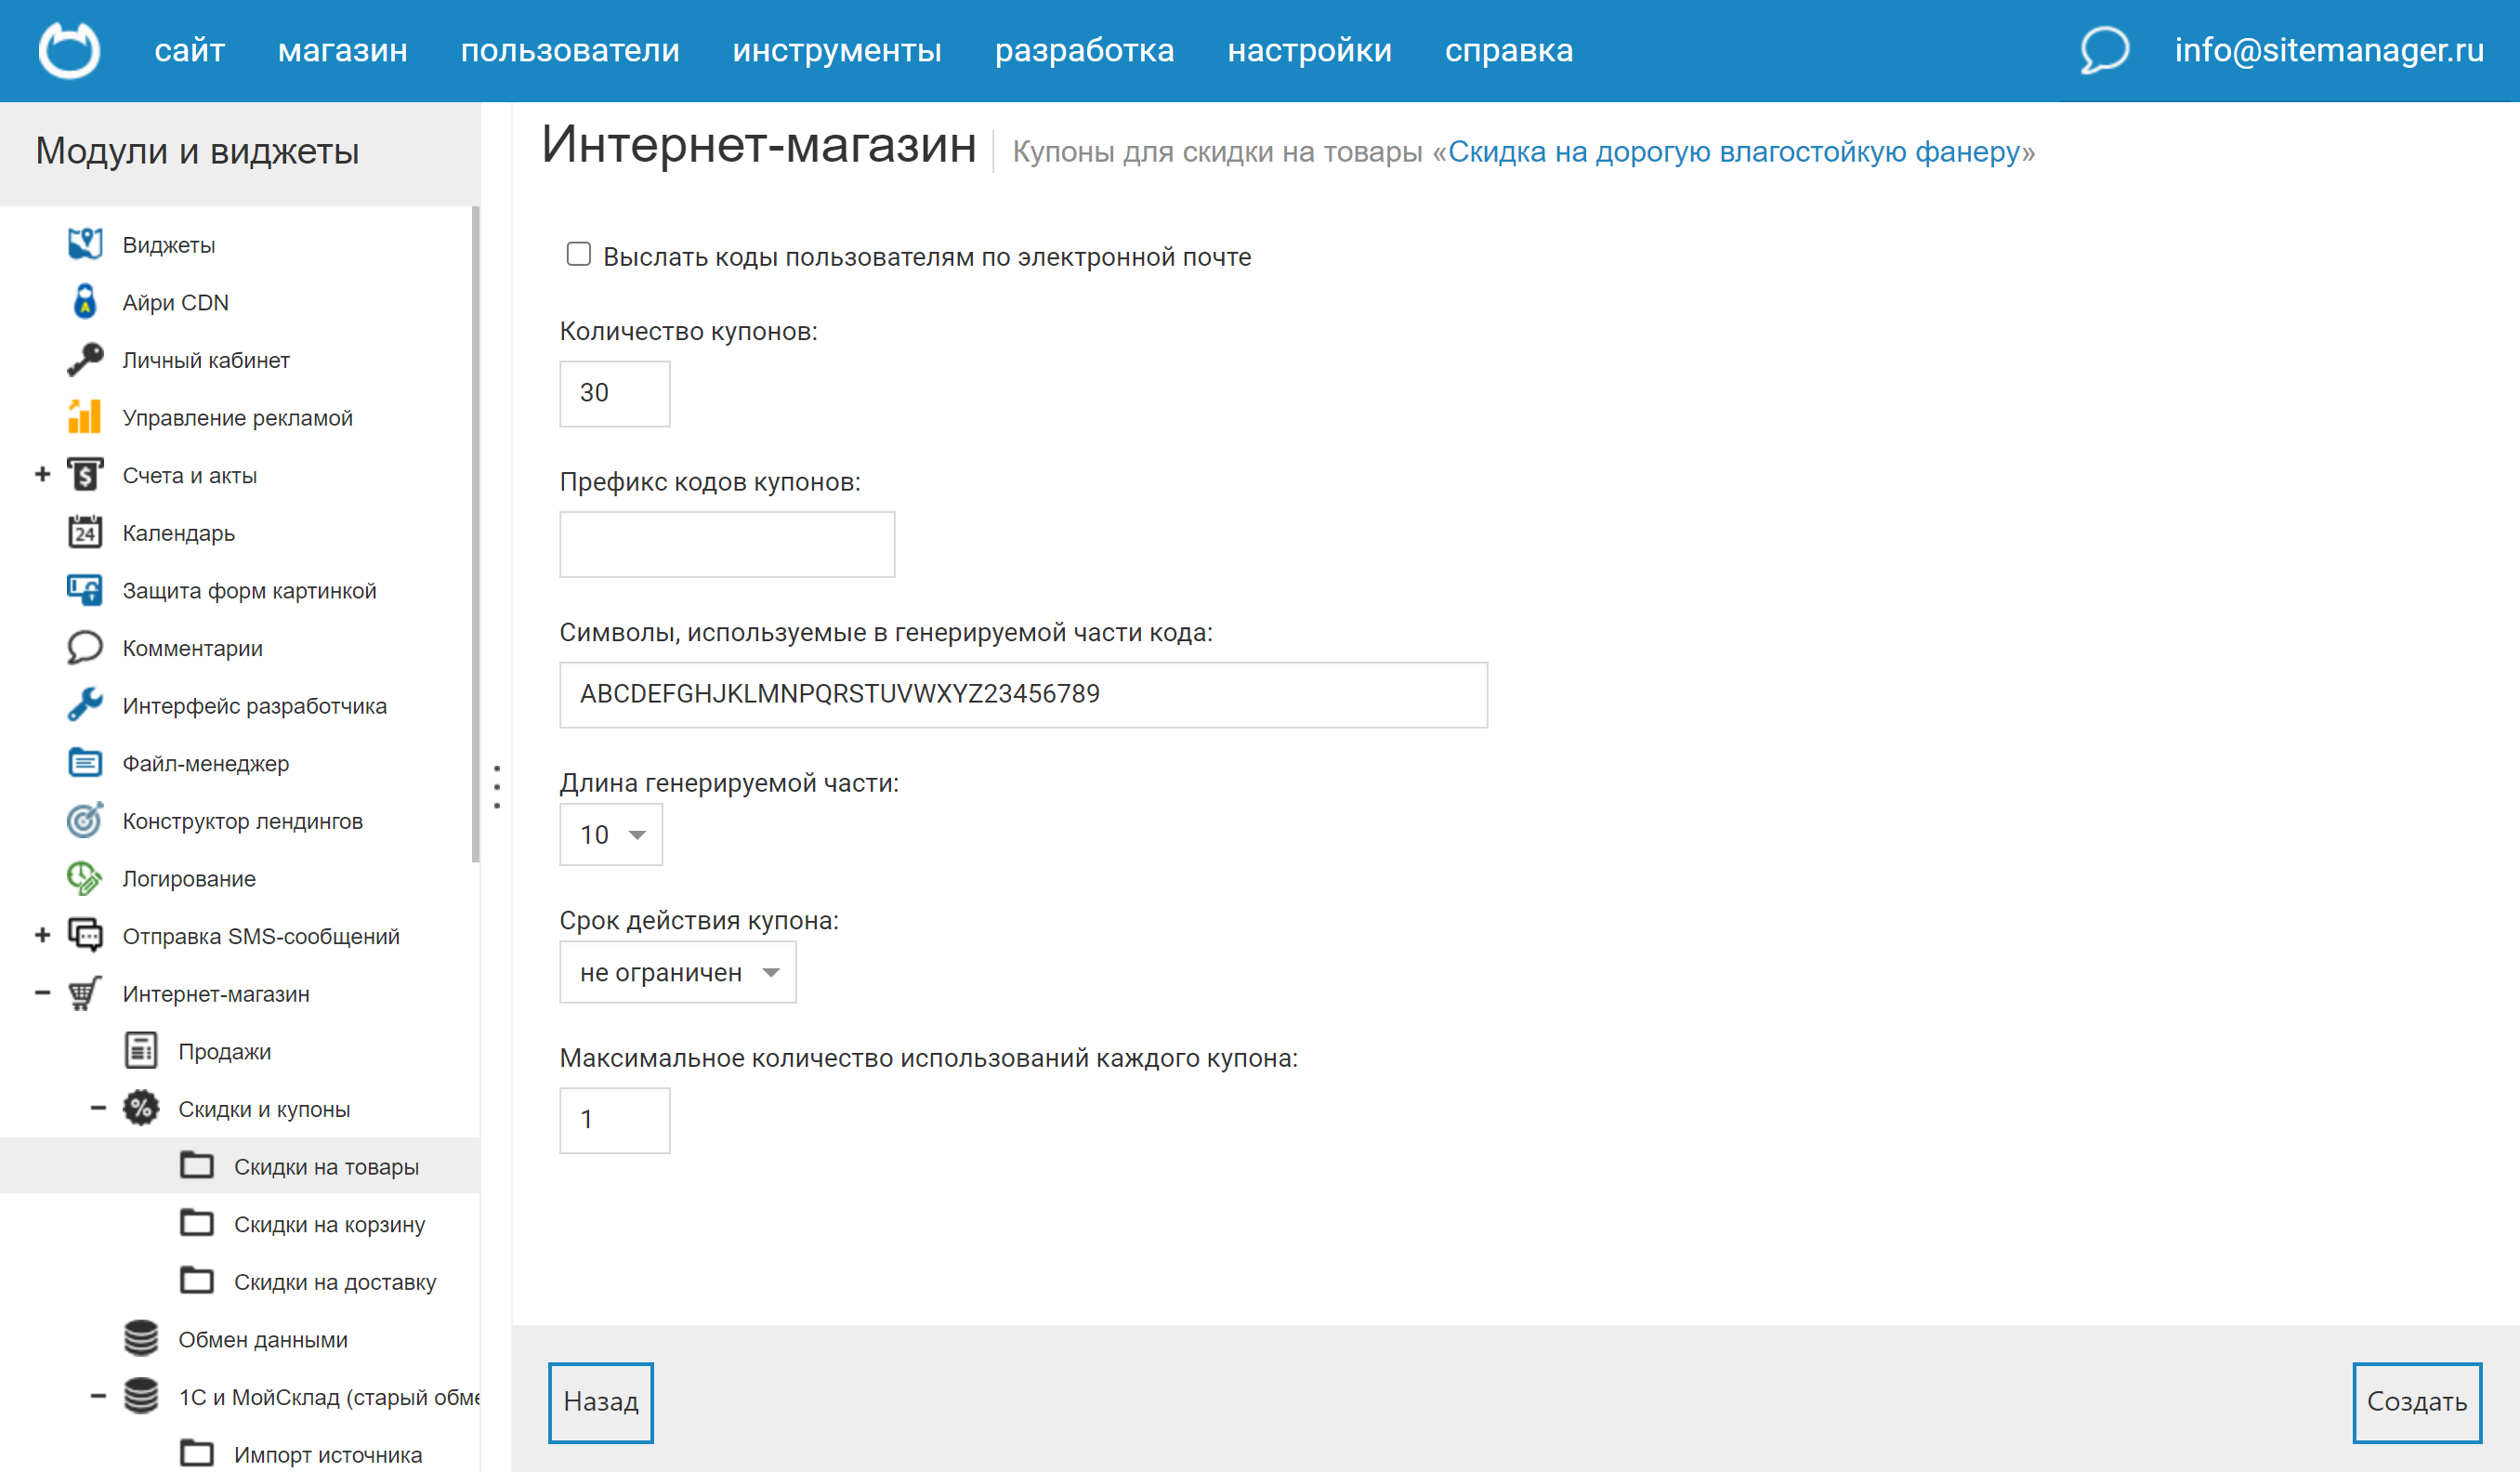Select the Комментарии speech bubble icon
This screenshot has height=1472, width=2520.
pyautogui.click(x=86, y=647)
